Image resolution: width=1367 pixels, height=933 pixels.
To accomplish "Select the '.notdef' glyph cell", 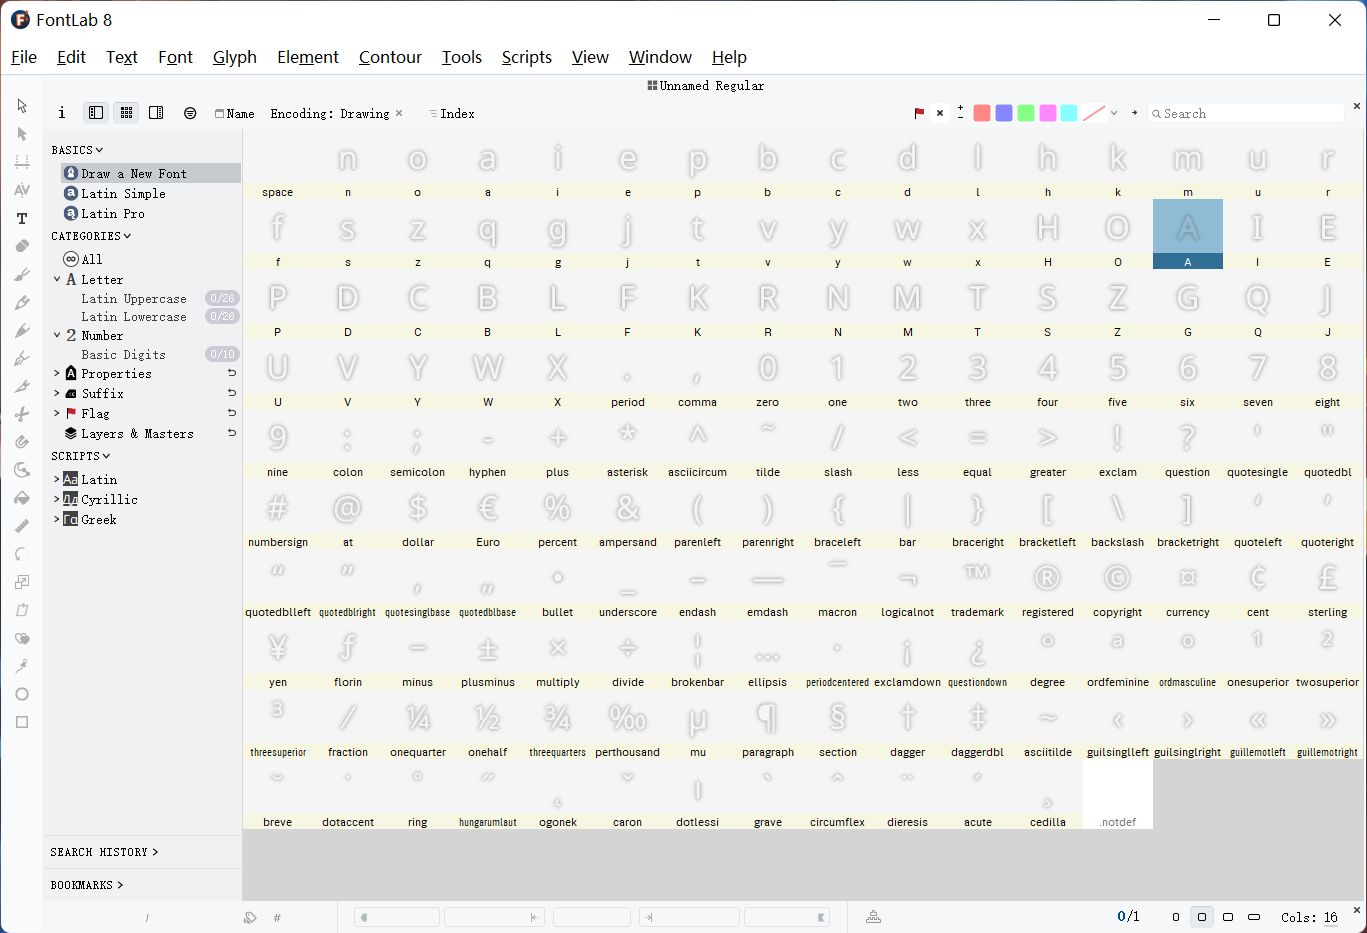I will click(x=1118, y=794).
